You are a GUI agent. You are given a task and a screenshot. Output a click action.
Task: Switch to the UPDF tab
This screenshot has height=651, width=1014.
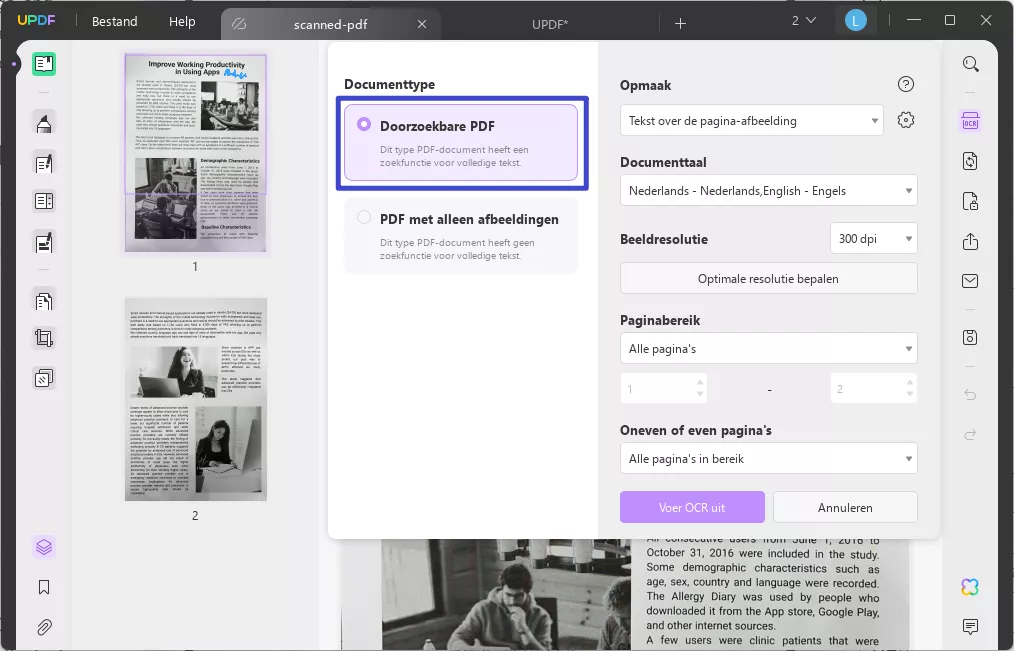click(x=550, y=23)
